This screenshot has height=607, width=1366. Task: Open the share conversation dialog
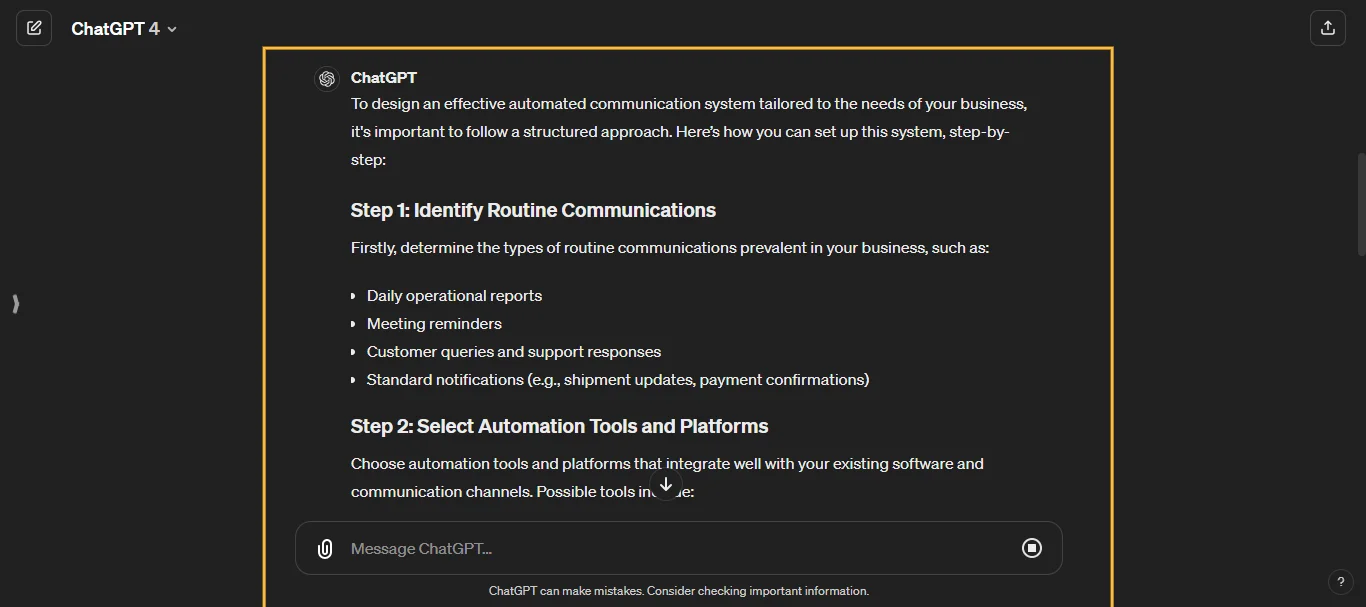coord(1328,27)
